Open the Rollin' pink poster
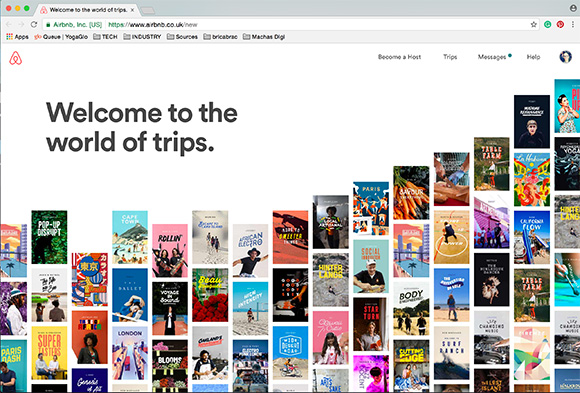The width and height of the screenshot is (580, 393). point(170,251)
